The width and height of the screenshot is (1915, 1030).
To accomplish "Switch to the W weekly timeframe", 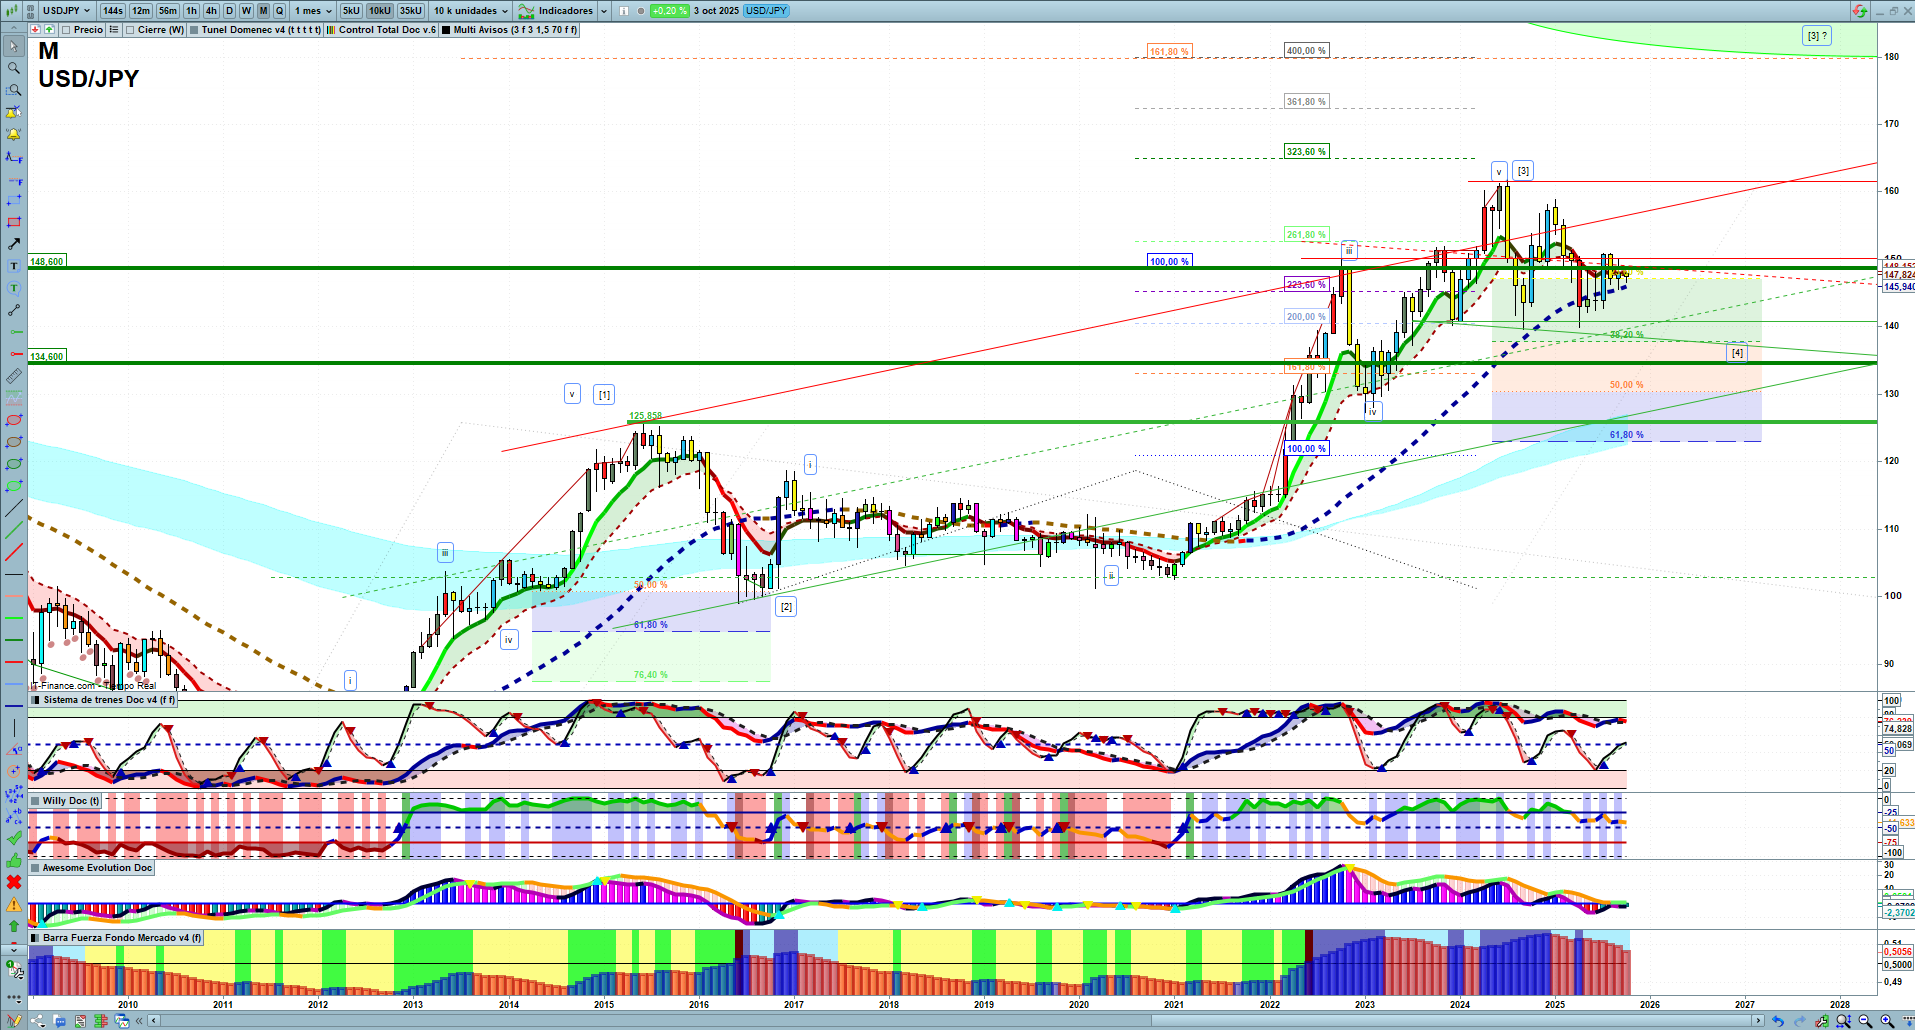I will (246, 11).
